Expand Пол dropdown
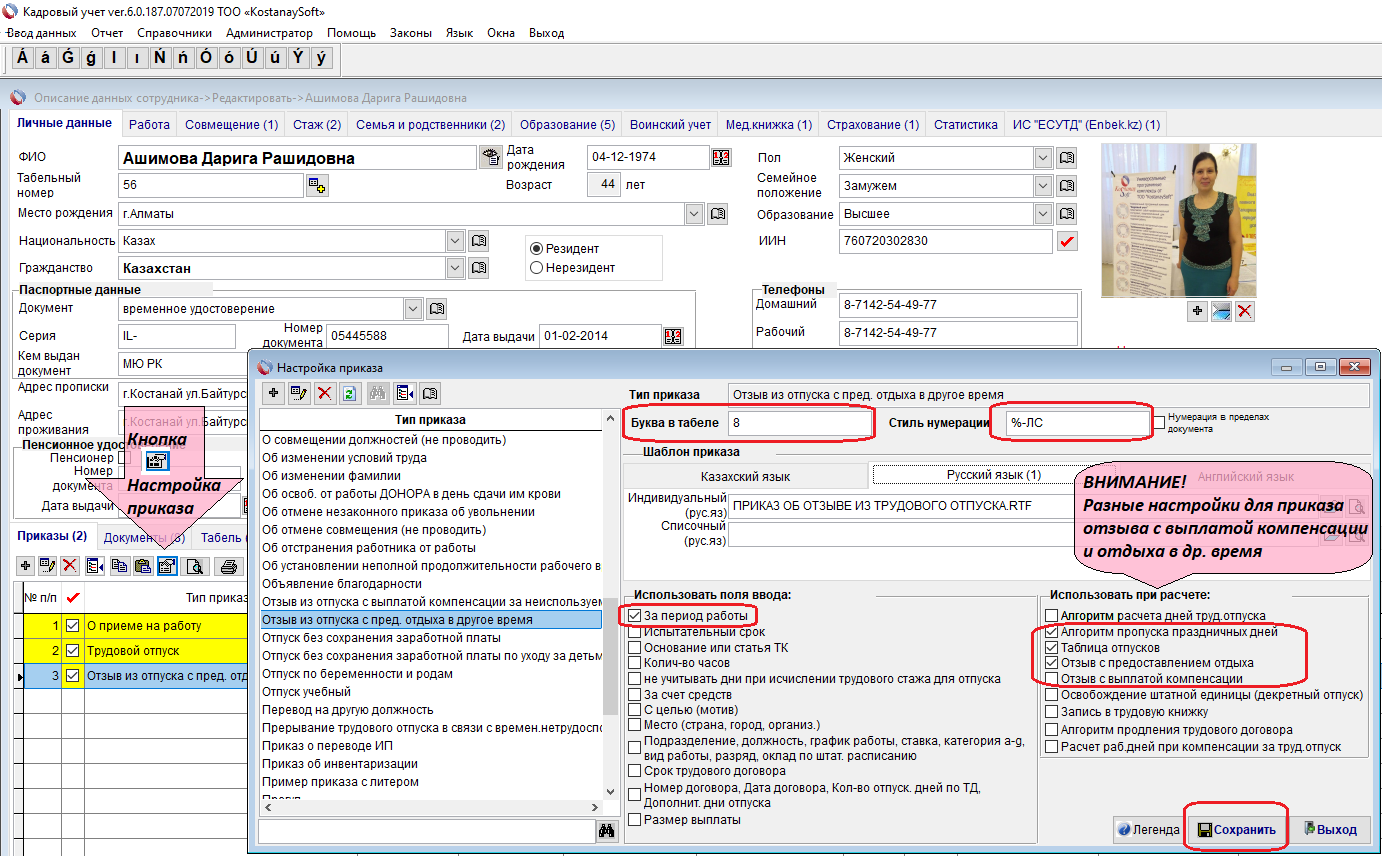This screenshot has width=1382, height=856. click(x=1043, y=158)
